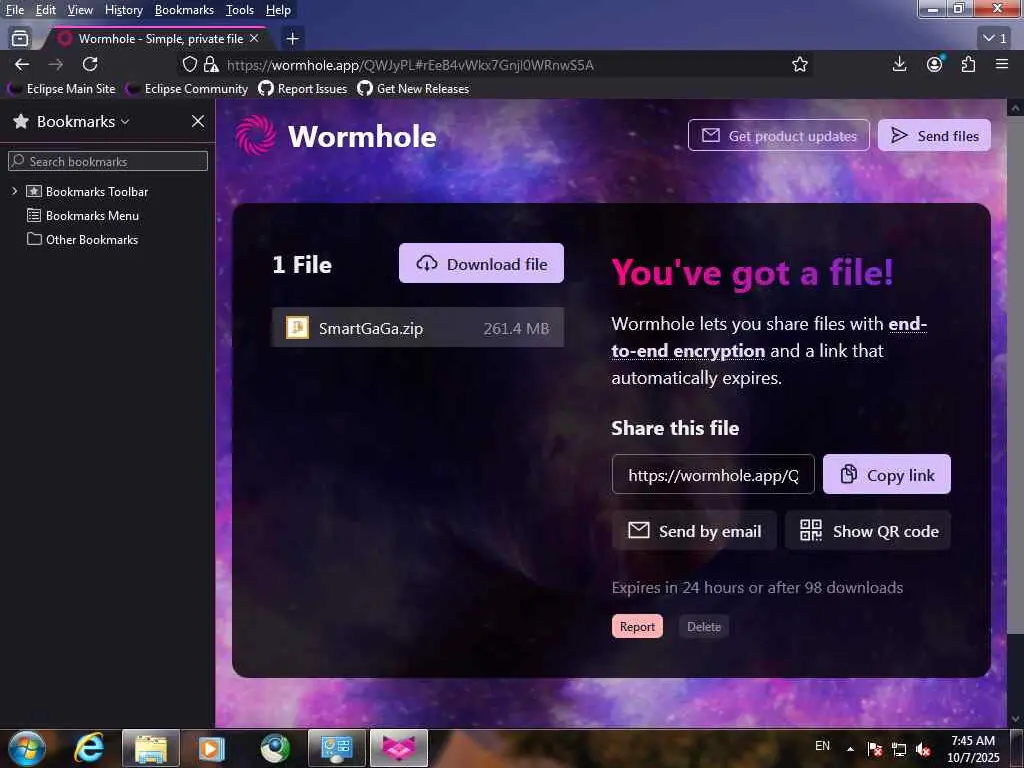Open Eclipse Community bookmark

[x=187, y=88]
